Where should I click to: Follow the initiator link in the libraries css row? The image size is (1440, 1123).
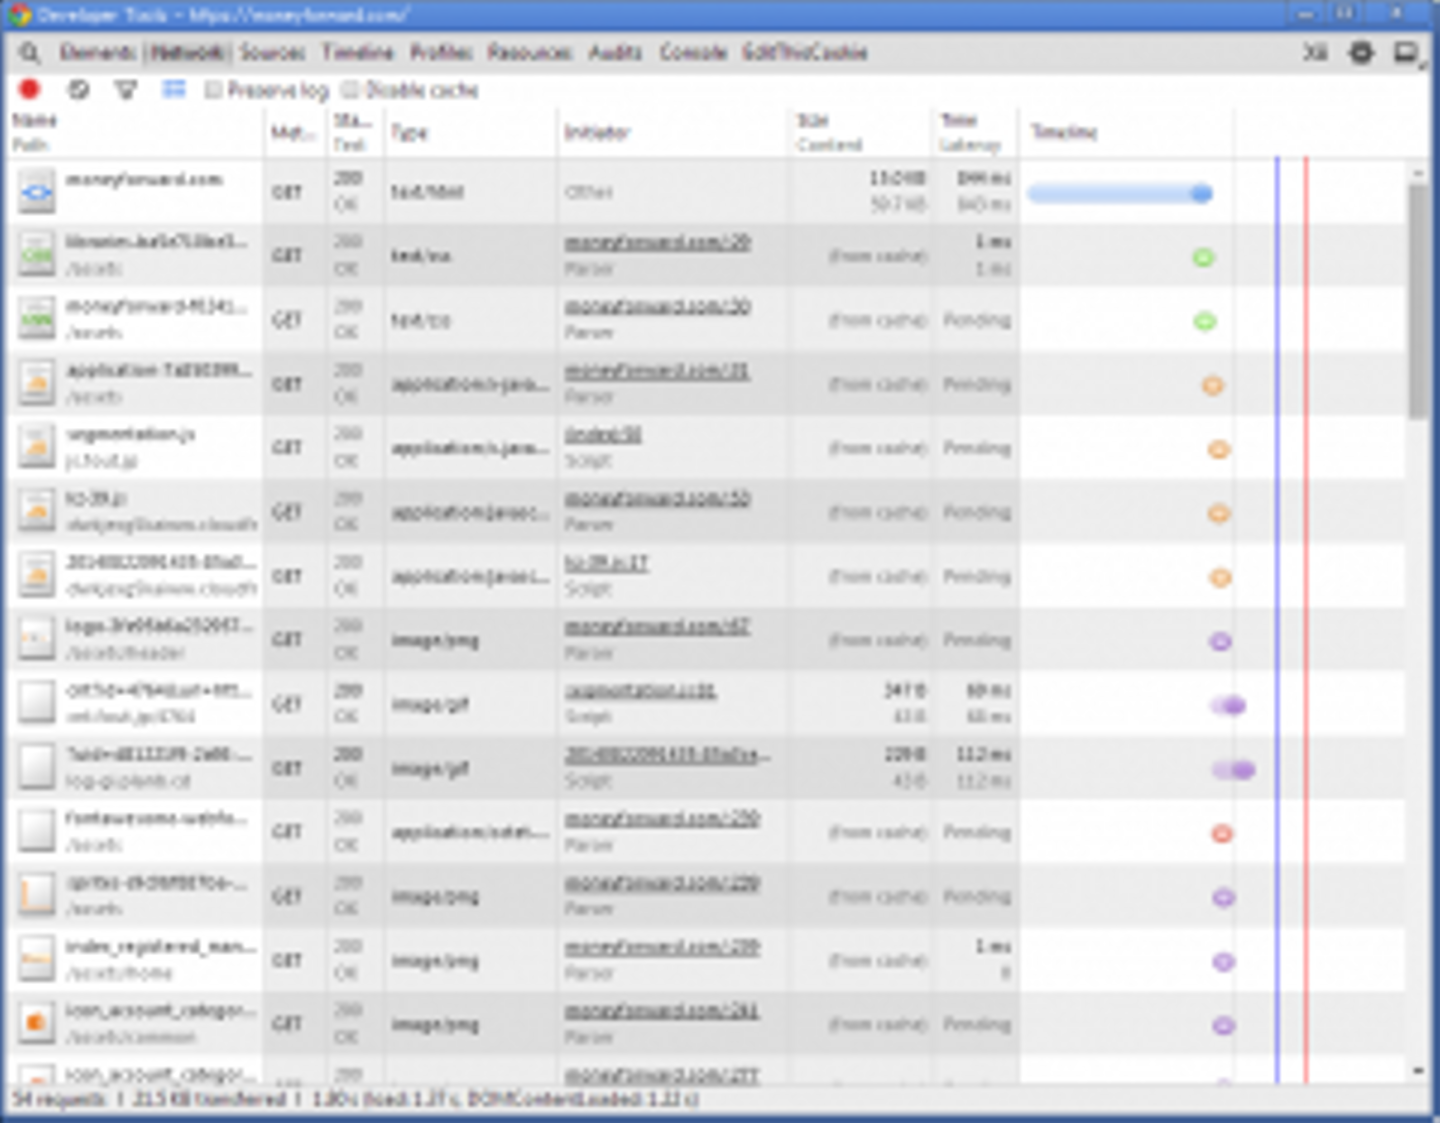pyautogui.click(x=658, y=243)
